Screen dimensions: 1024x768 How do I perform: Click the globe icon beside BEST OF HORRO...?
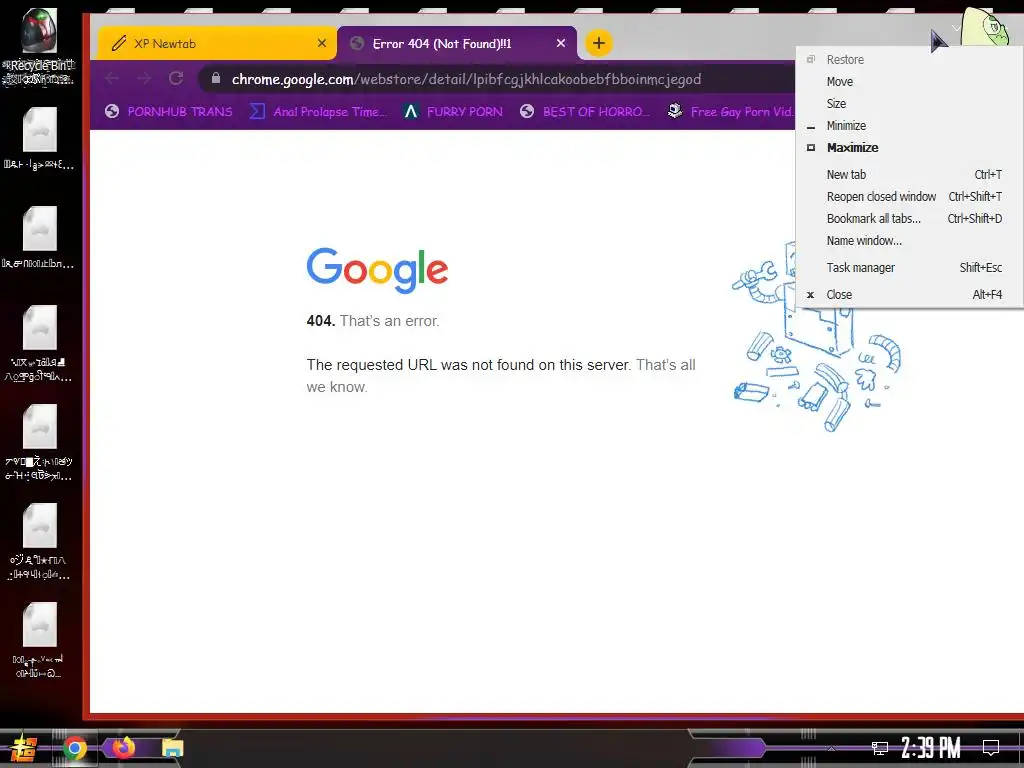pyautogui.click(x=527, y=112)
